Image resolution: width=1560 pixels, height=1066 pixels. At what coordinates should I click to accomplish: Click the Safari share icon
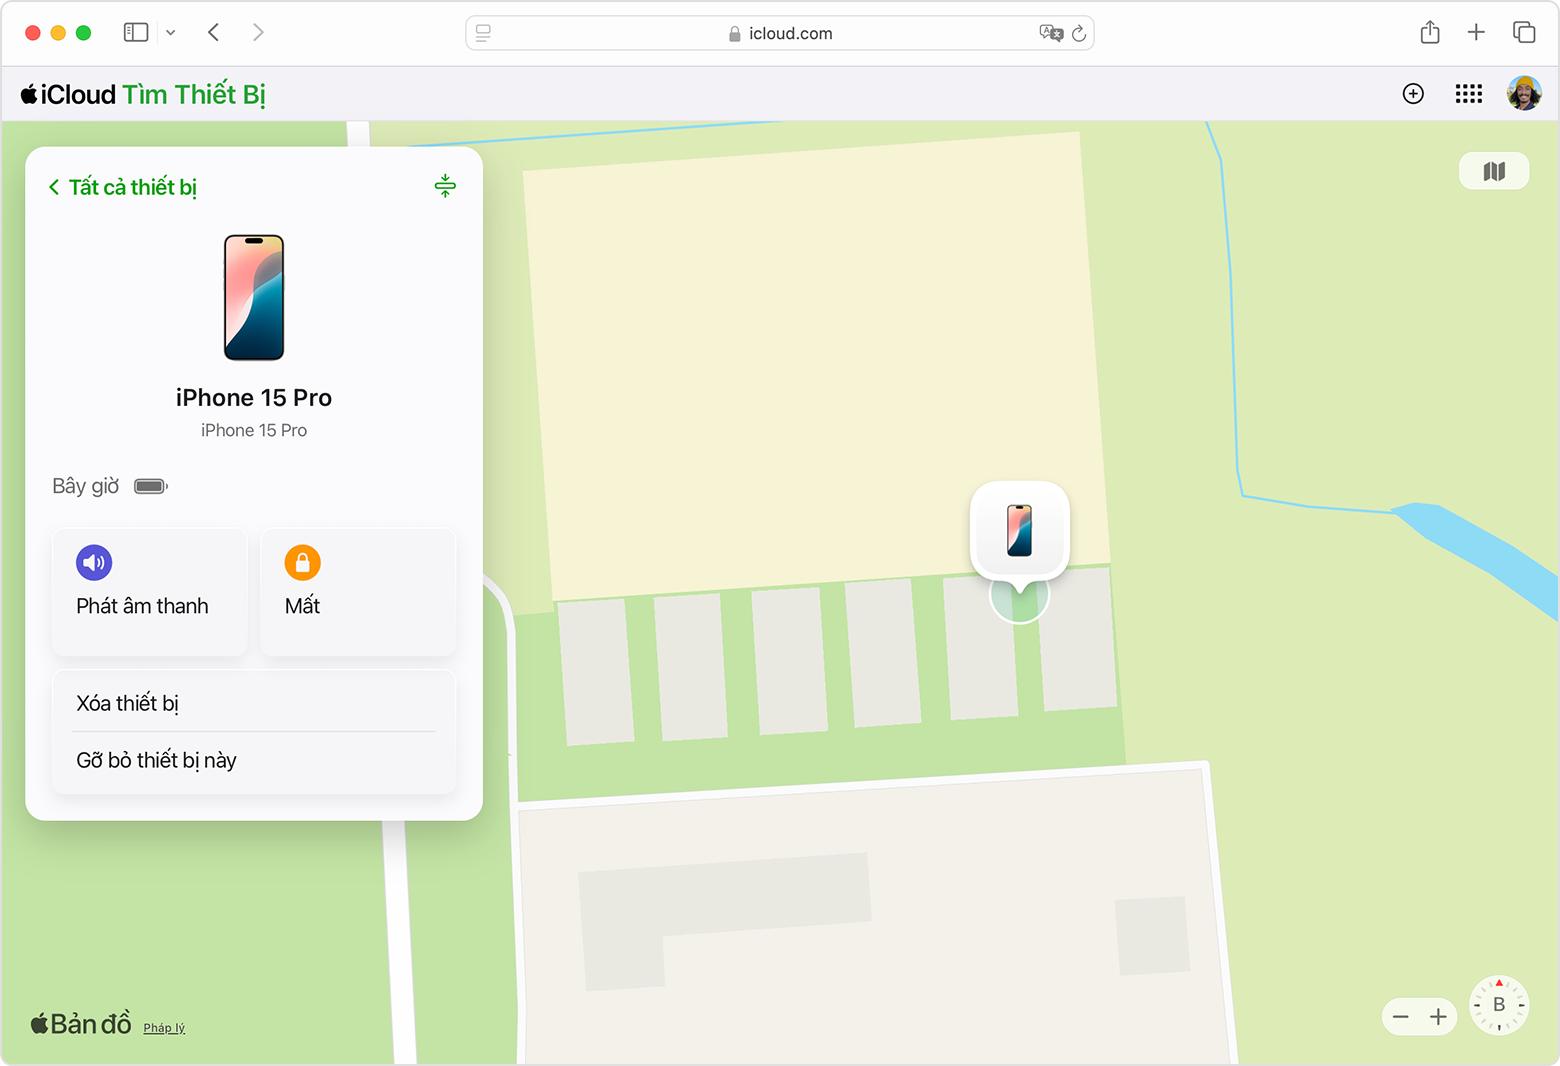pos(1430,33)
